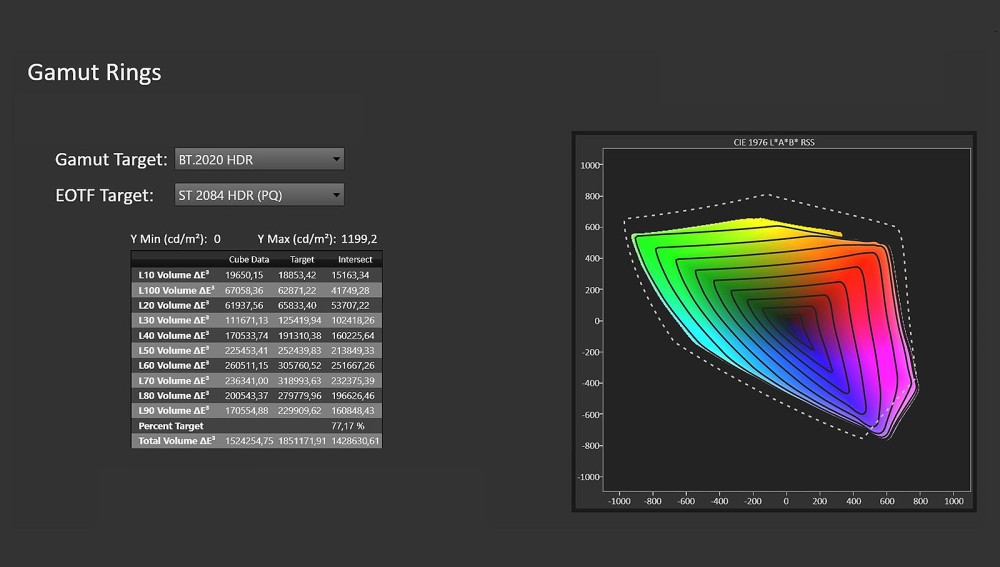Click the cube data cell 170554,88
Screen dimensions: 1000x567
[x=246, y=411]
